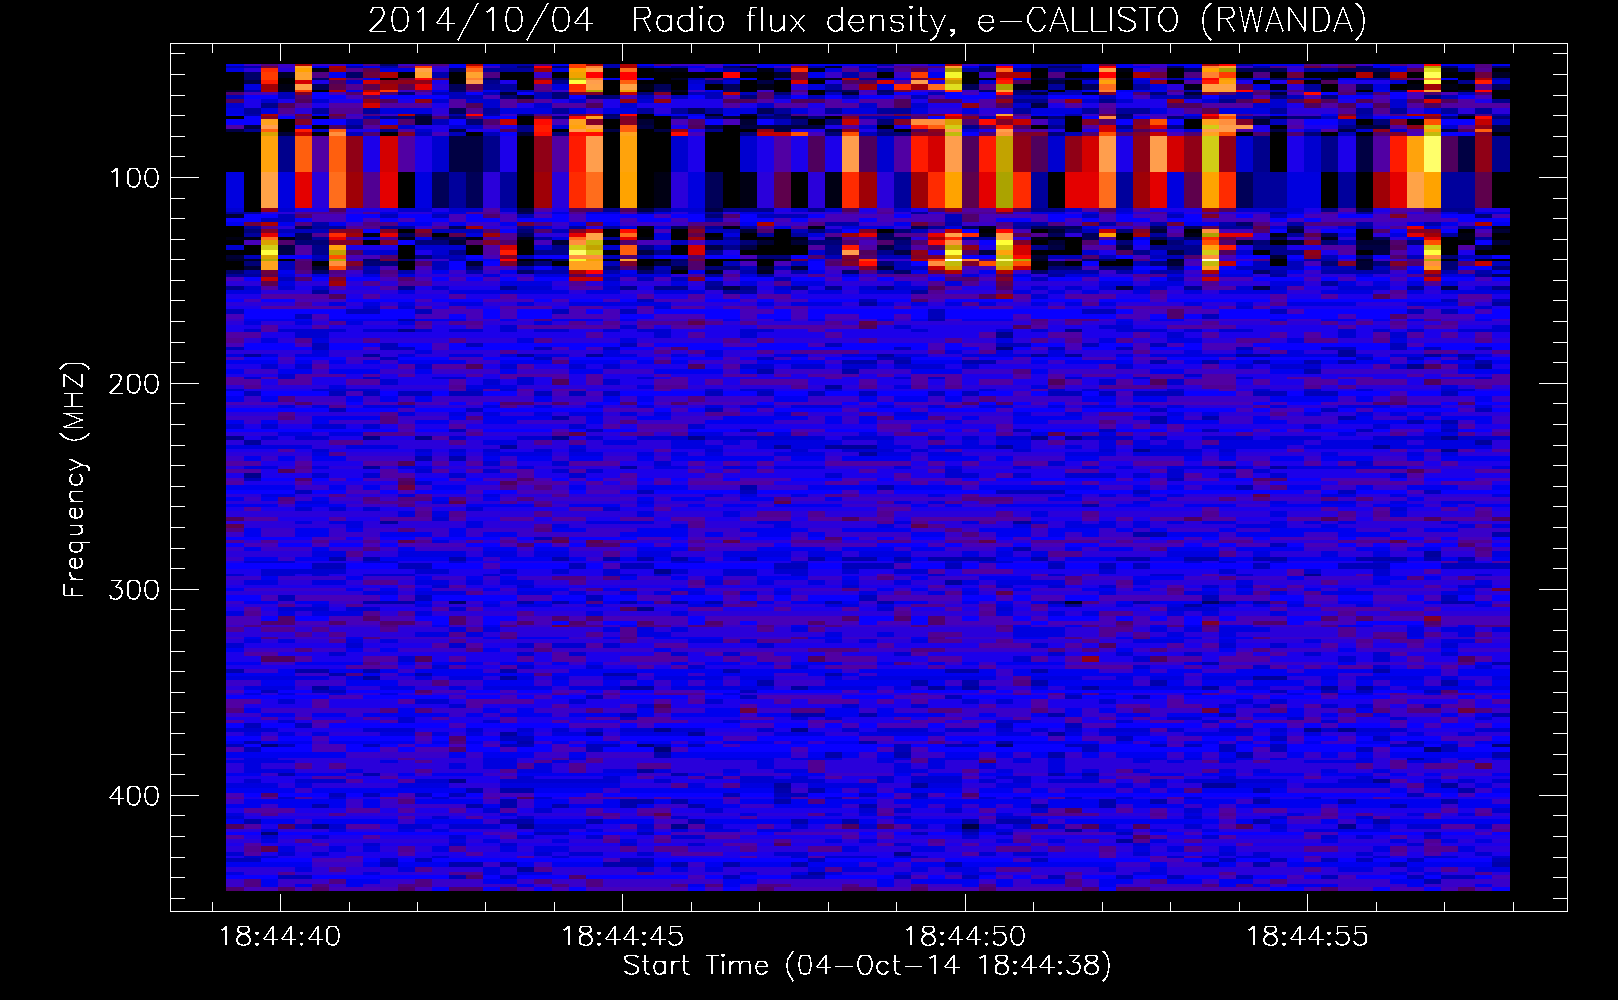Screen dimensions: 1618x1000
Task: Select the 'Start Time (04-Oct-14 18:44:38)' axis label
Action: 867,966
